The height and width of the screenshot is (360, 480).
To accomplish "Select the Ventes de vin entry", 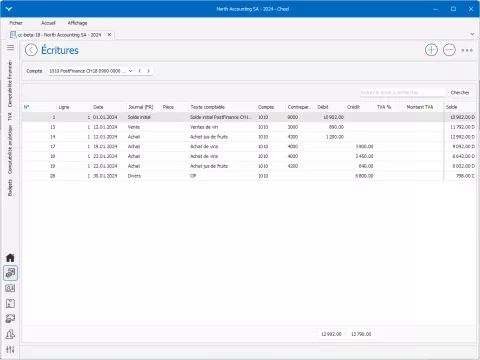I will click(x=249, y=127).
